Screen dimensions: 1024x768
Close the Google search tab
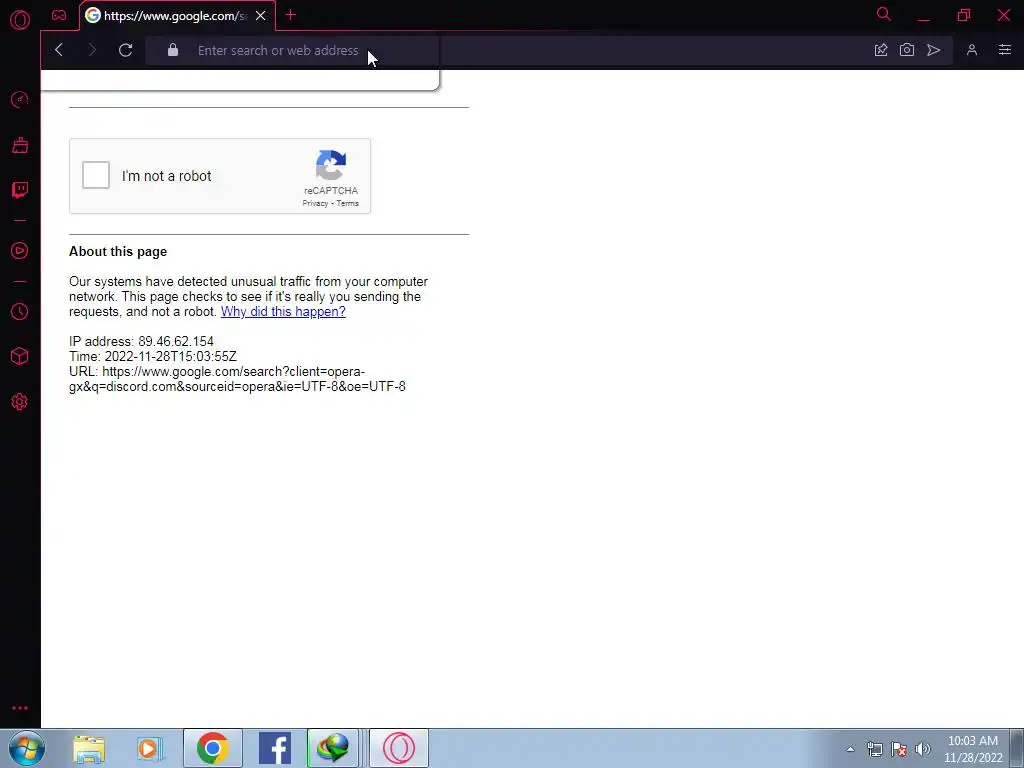click(x=261, y=16)
